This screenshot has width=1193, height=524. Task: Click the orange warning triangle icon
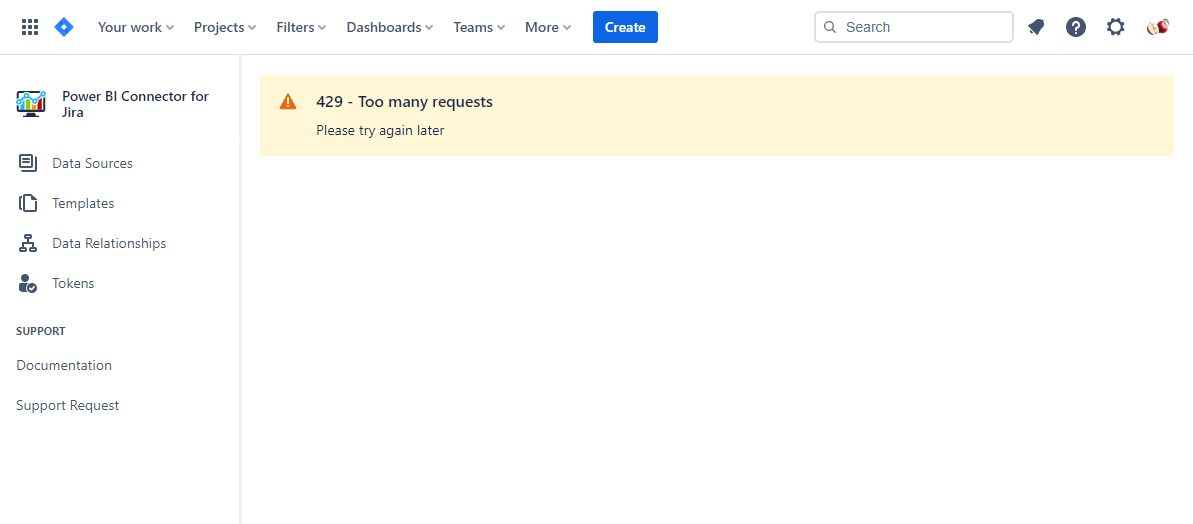(x=288, y=101)
